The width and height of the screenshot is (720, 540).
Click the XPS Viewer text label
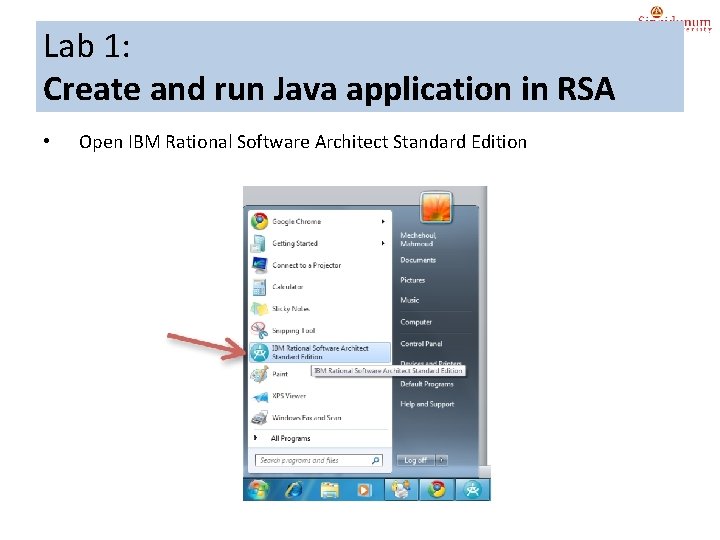pos(289,396)
